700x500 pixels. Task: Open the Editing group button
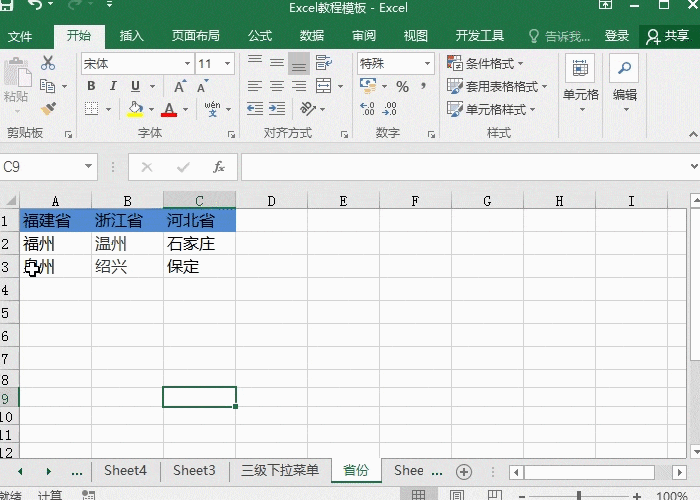click(625, 84)
